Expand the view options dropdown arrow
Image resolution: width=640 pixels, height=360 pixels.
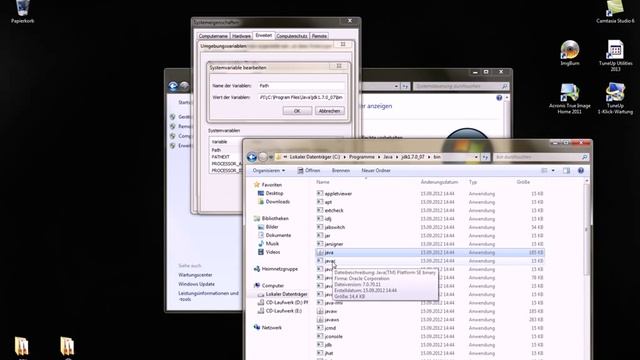pos(553,171)
